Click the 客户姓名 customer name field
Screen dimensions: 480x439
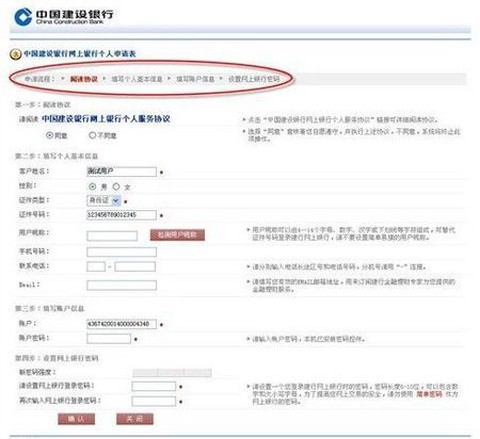pyautogui.click(x=121, y=172)
